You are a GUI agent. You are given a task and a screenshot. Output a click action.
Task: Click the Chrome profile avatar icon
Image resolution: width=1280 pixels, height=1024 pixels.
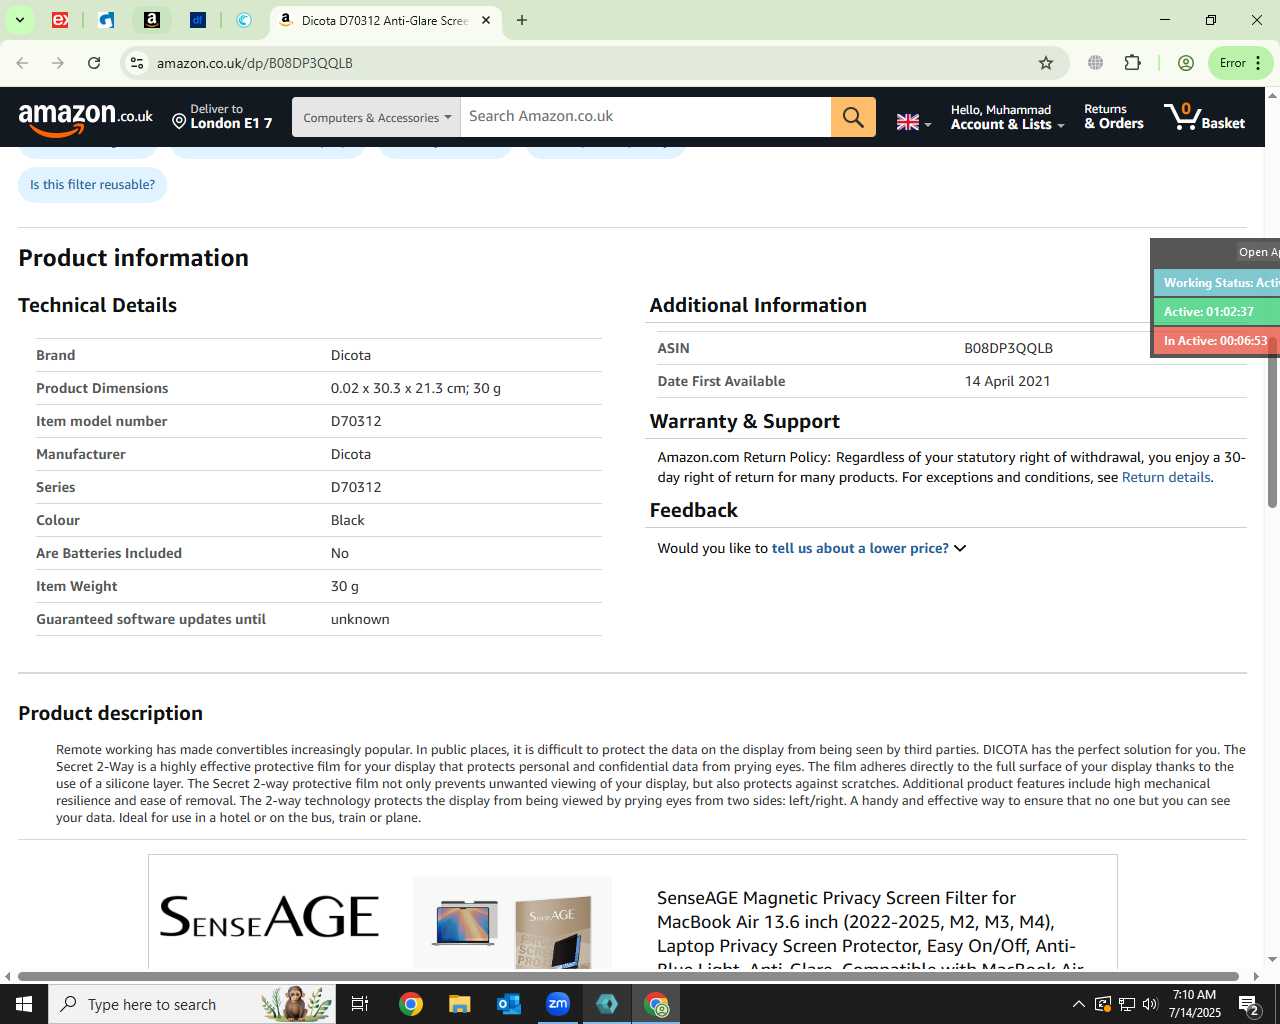tap(1186, 63)
